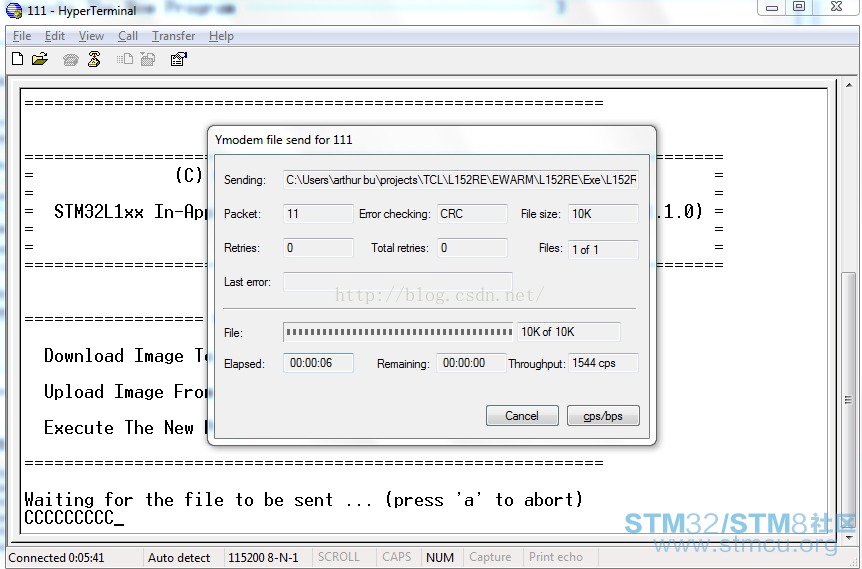
Task: Click the Packet number field showing 11
Action: (x=318, y=214)
